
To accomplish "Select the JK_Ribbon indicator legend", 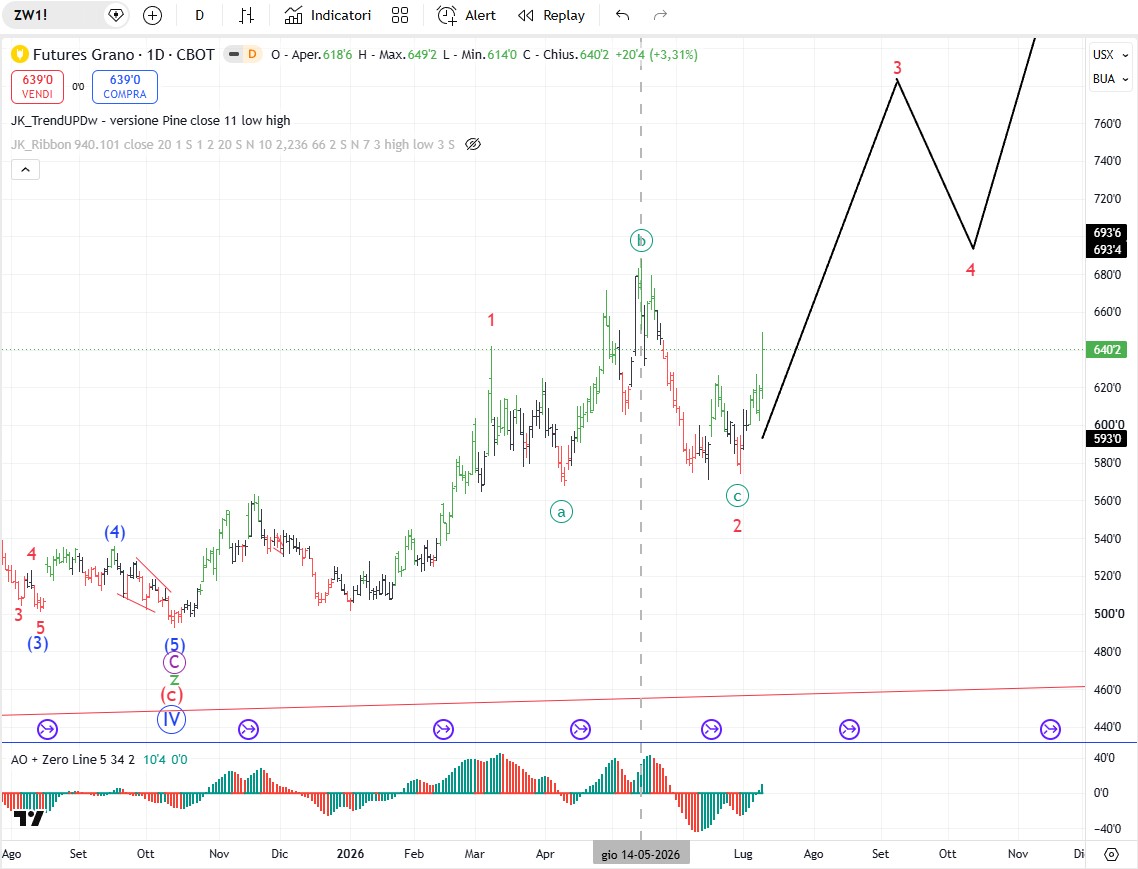I will 232,144.
